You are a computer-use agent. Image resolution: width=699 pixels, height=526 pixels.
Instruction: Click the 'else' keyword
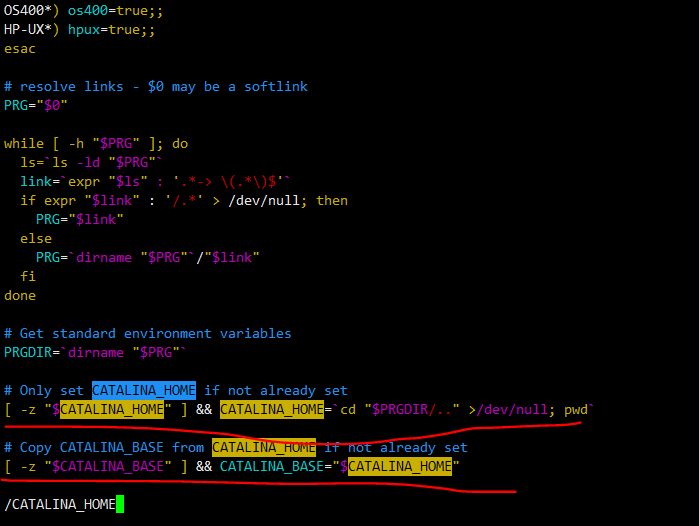click(36, 238)
